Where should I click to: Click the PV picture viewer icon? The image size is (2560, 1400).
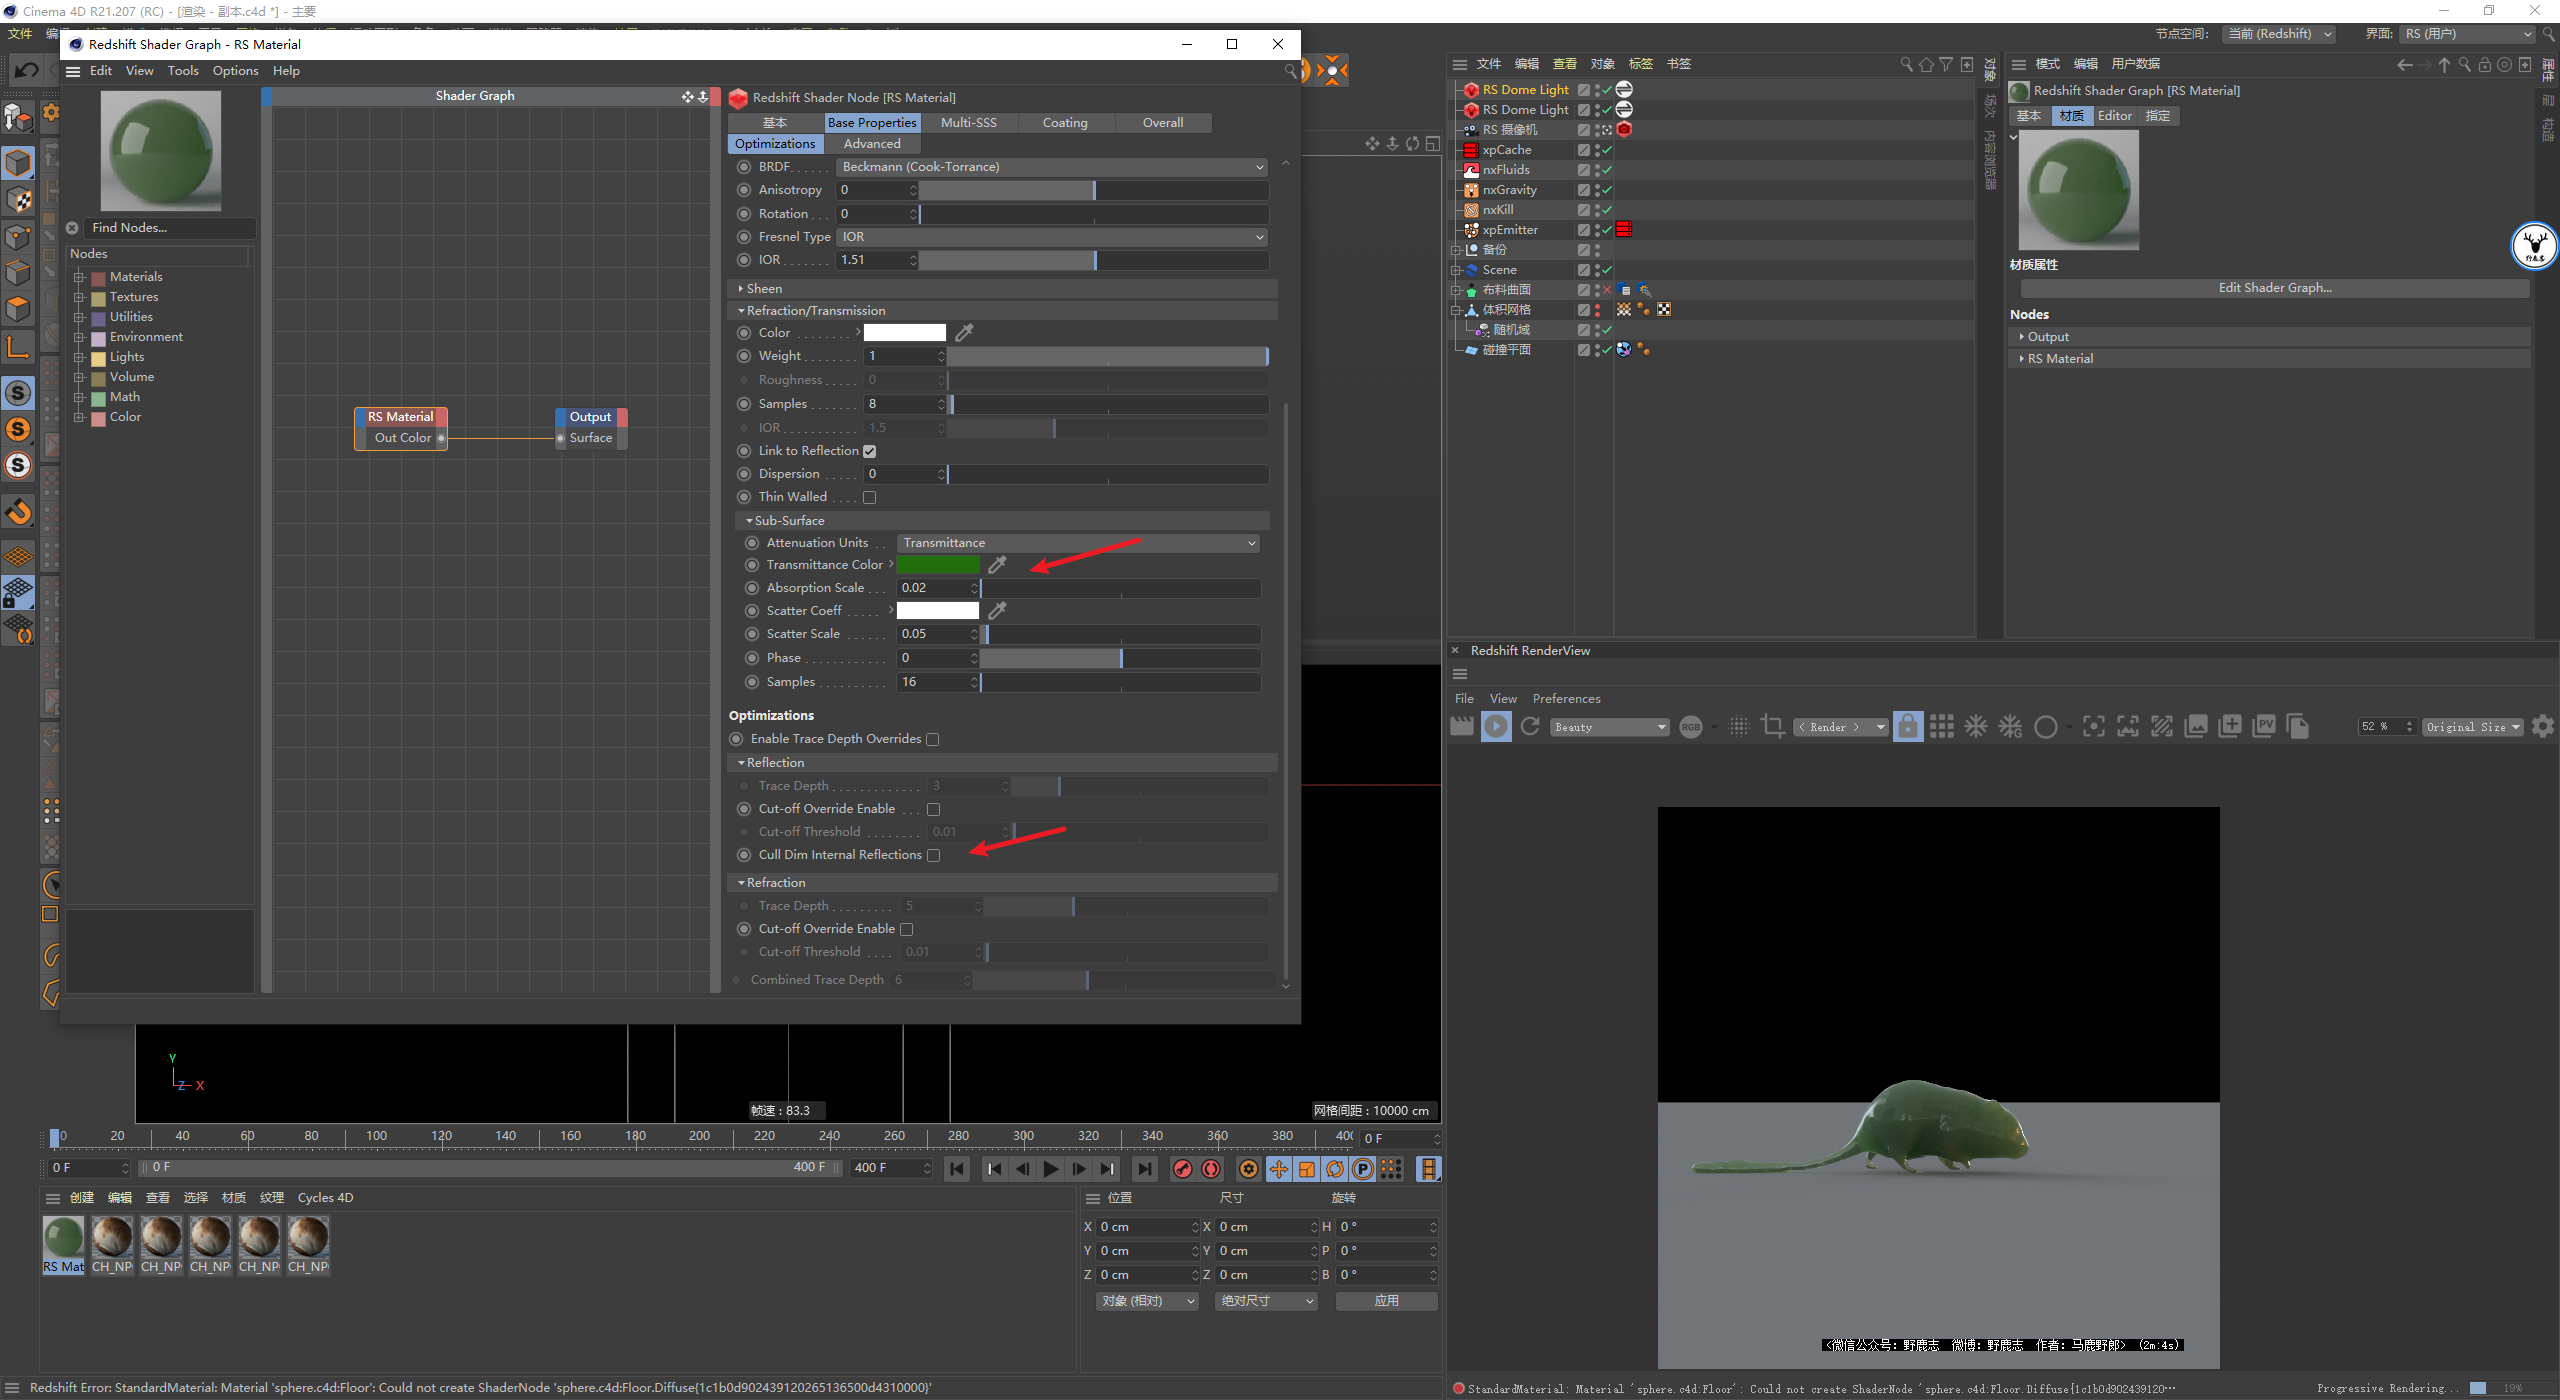point(2264,727)
